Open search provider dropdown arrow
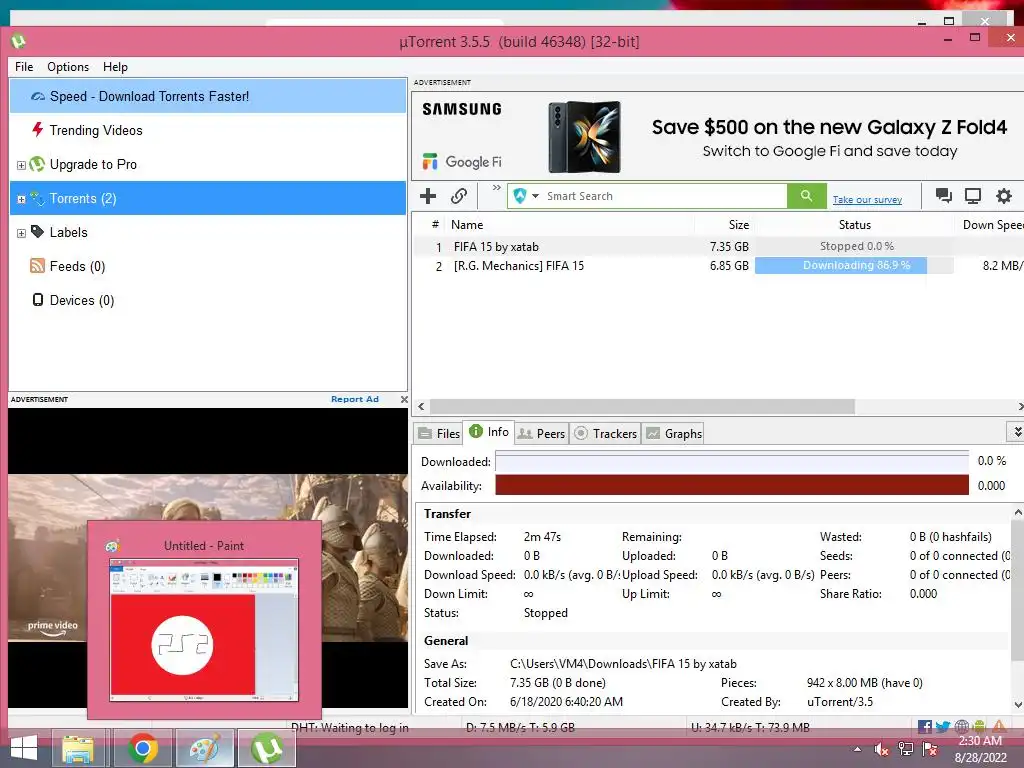The width and height of the screenshot is (1024, 768). (536, 196)
